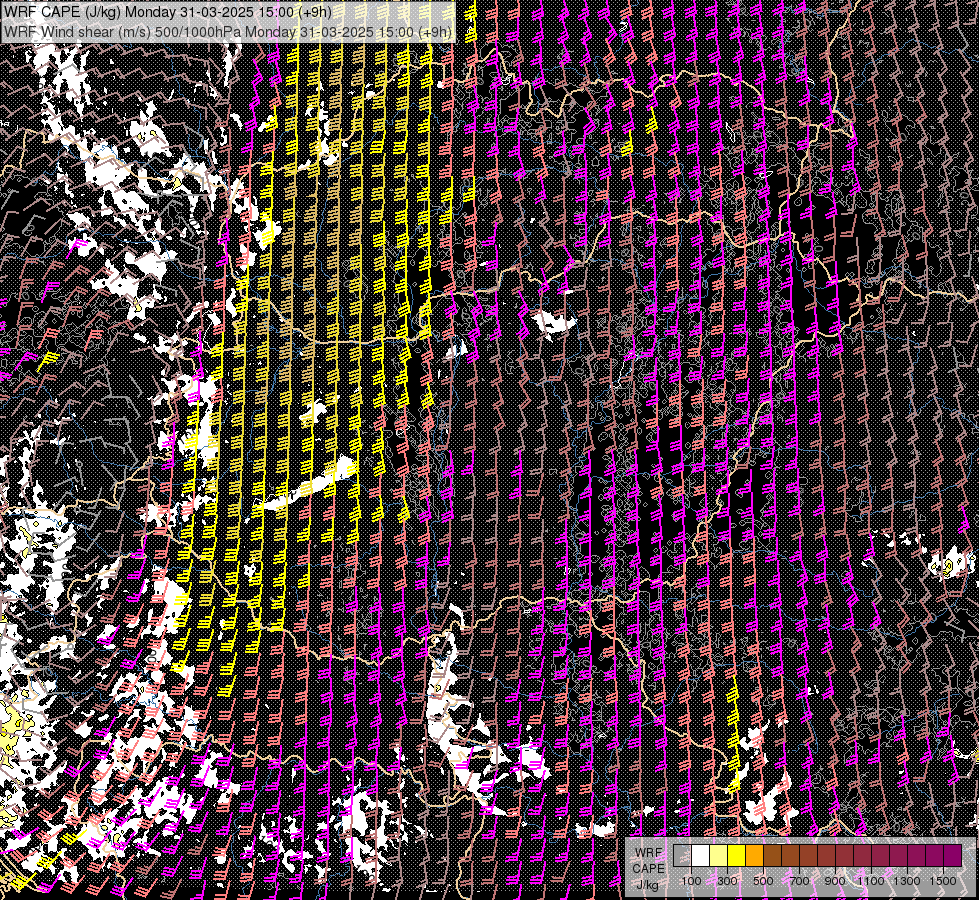
Task: Pick the pale yellow CAPE legend swatch
Action: coord(719,855)
